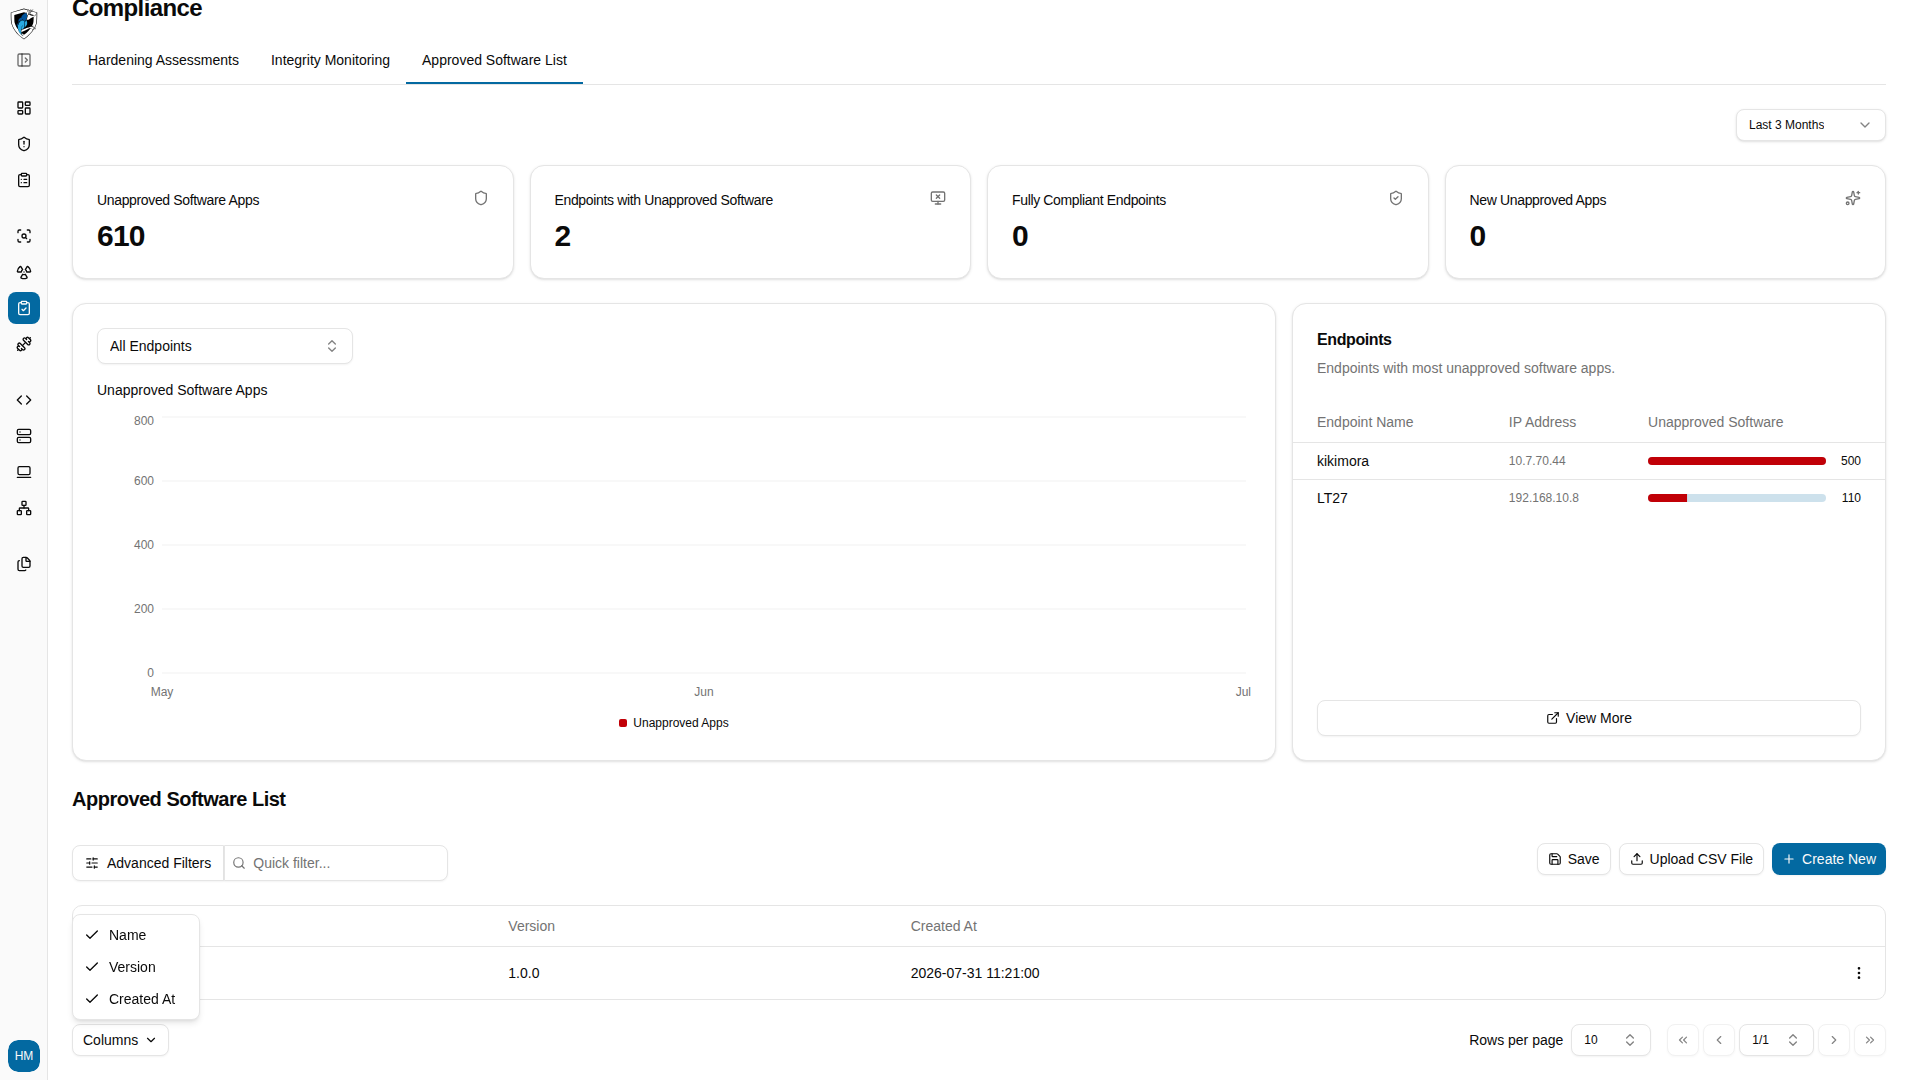Image resolution: width=1920 pixels, height=1080 pixels.
Task: Click Endpoint Name column header
Action: click(1365, 422)
